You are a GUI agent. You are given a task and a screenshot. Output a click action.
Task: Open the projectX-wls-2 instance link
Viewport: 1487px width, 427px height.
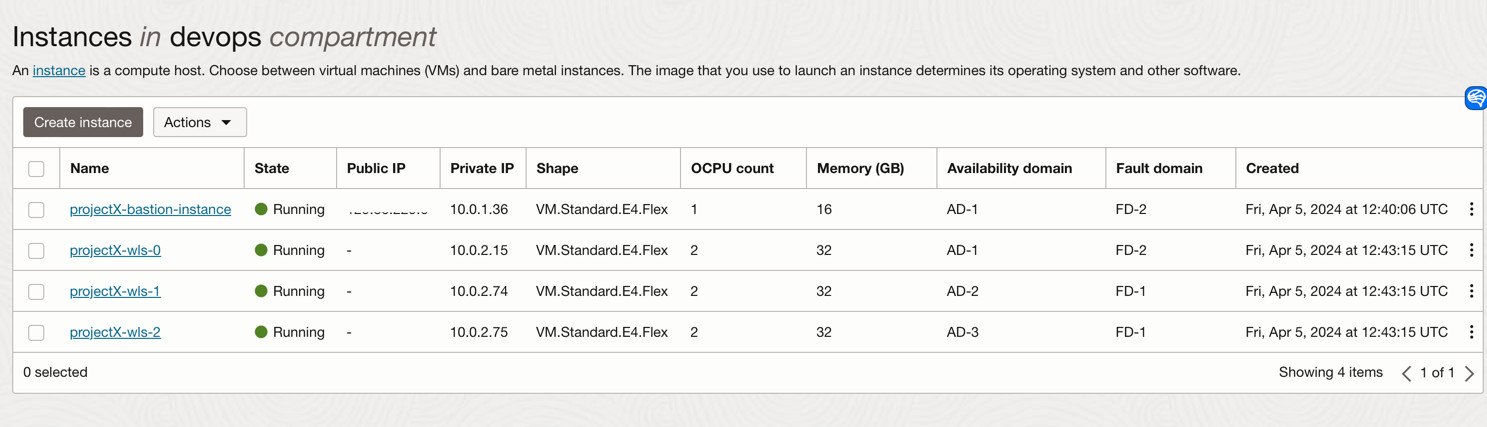pyautogui.click(x=115, y=332)
